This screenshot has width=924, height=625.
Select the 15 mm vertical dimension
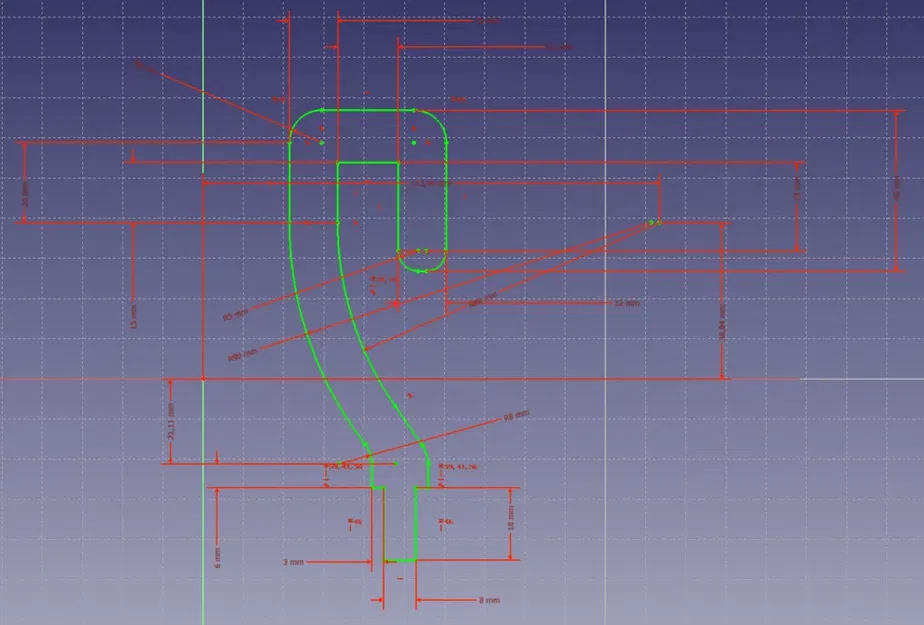click(x=133, y=316)
